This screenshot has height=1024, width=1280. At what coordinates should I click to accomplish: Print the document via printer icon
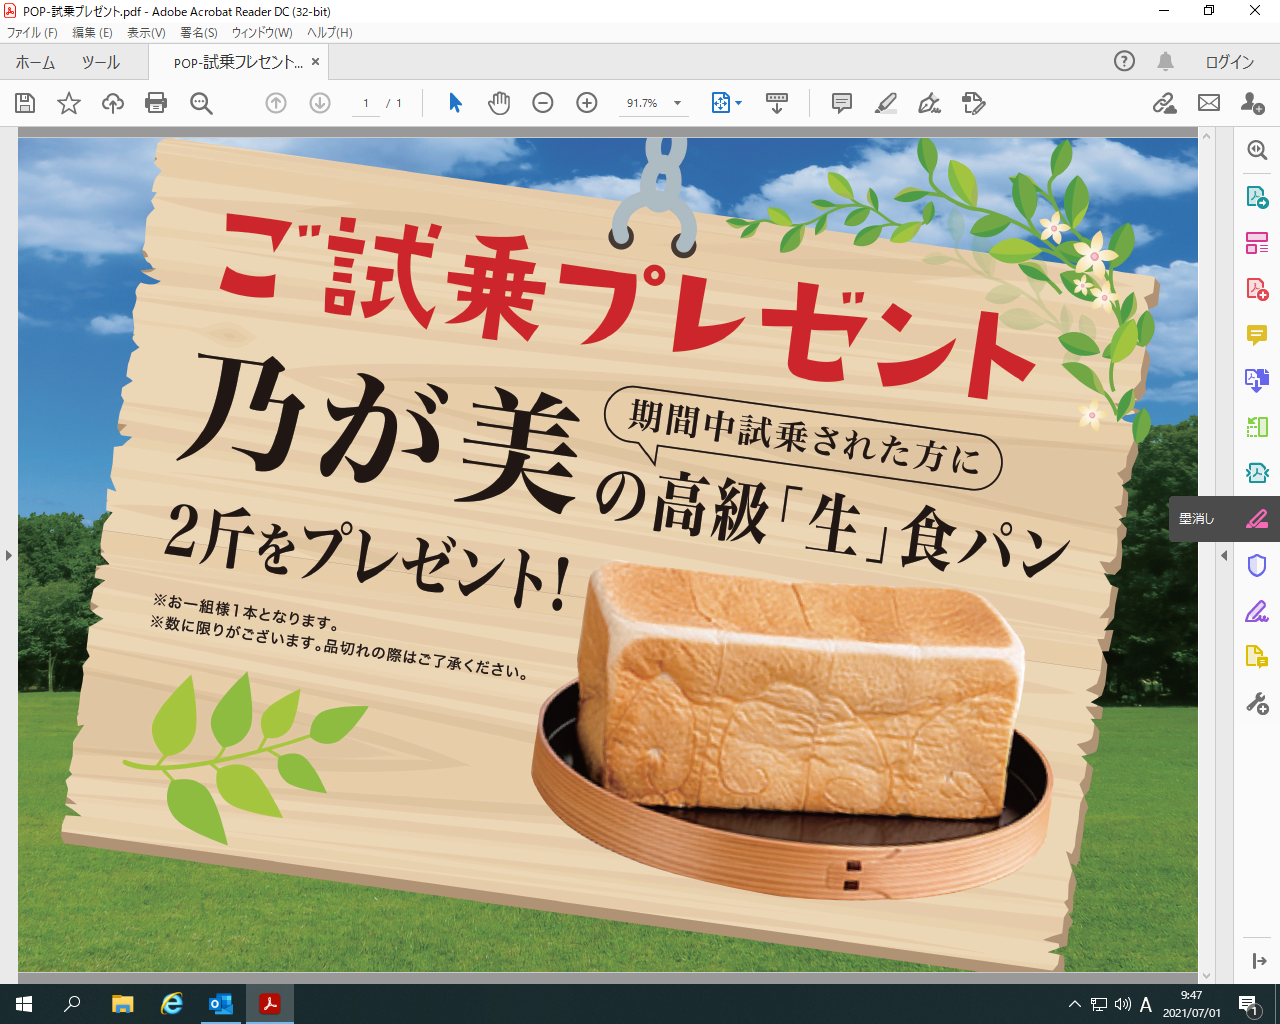156,103
